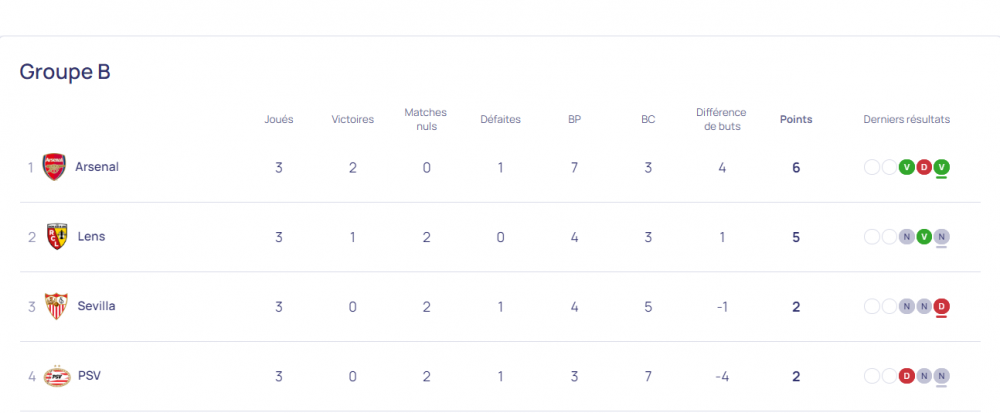The height and width of the screenshot is (413, 1000).
Task: Click the PSV club crest
Action: pyautogui.click(x=56, y=376)
